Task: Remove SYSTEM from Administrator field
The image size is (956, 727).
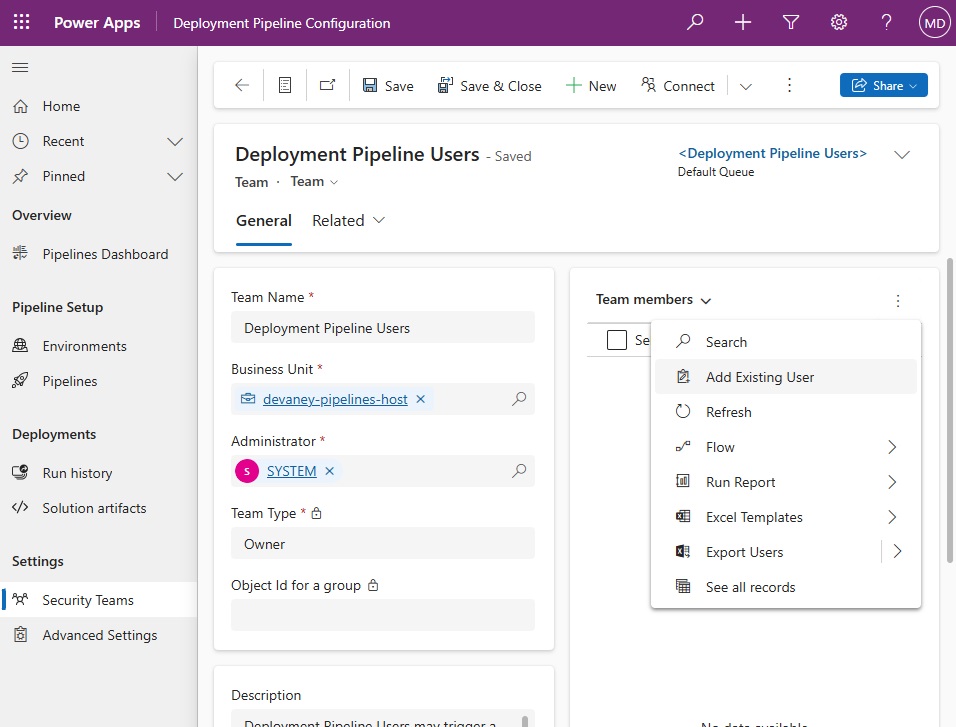Action: pyautogui.click(x=329, y=471)
